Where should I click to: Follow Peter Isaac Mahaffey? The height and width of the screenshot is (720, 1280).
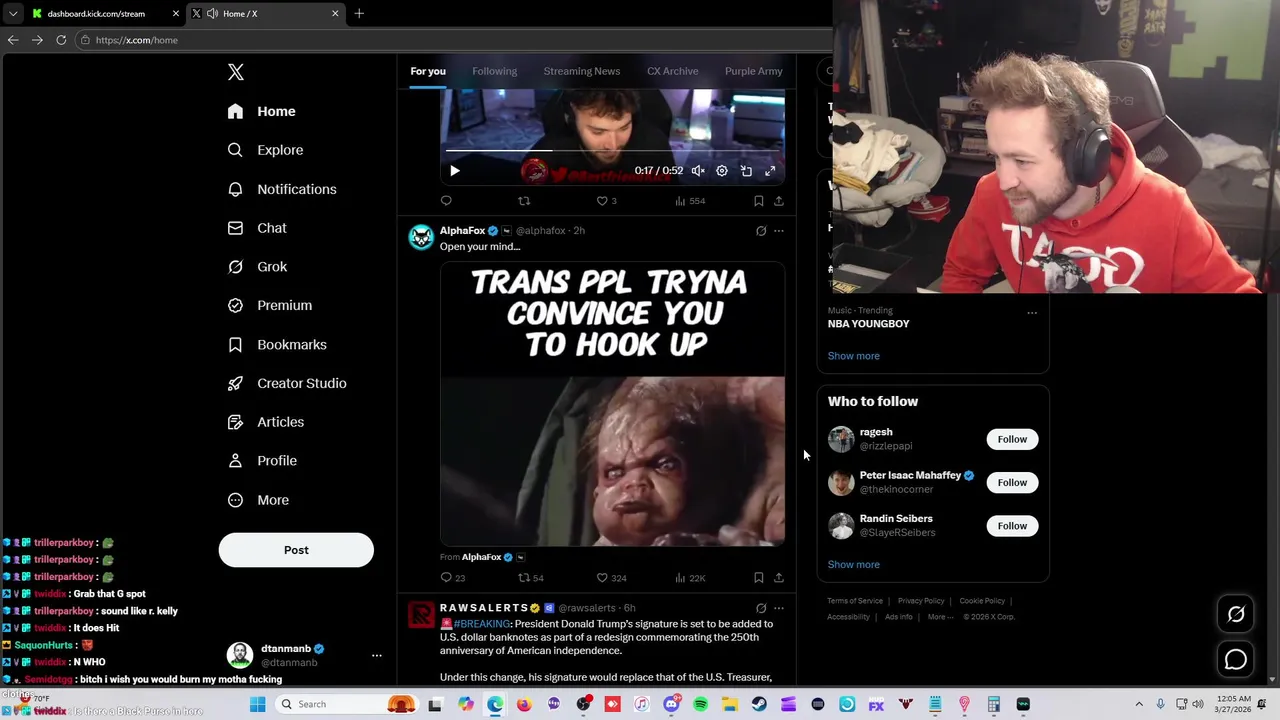[x=1012, y=482]
